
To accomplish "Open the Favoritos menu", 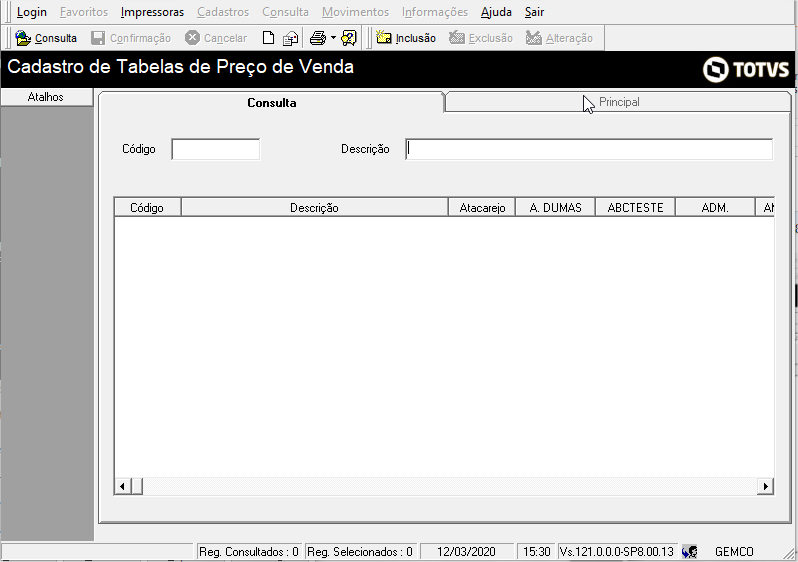I will [x=84, y=12].
